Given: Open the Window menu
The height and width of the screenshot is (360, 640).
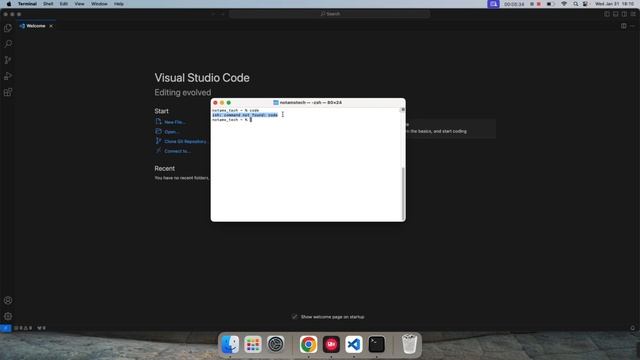Looking at the screenshot, I should pos(99,4).
